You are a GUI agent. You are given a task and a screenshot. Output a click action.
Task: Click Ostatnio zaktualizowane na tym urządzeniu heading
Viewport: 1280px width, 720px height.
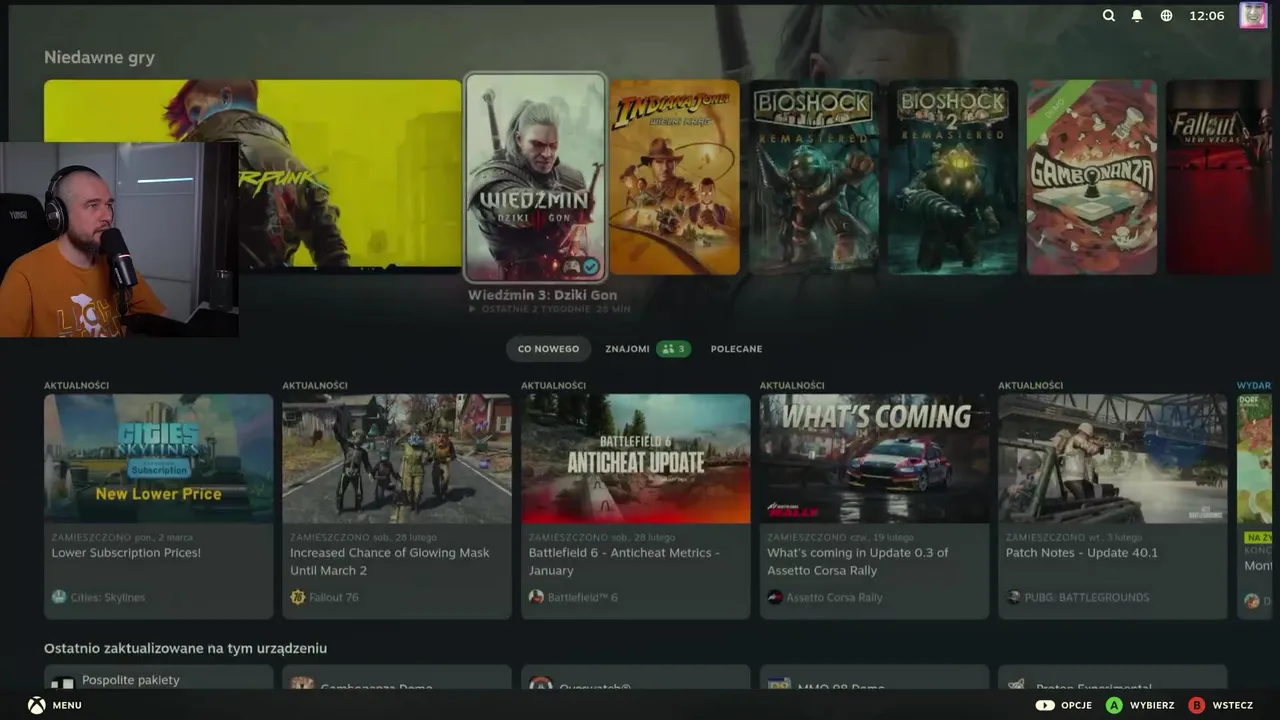185,648
